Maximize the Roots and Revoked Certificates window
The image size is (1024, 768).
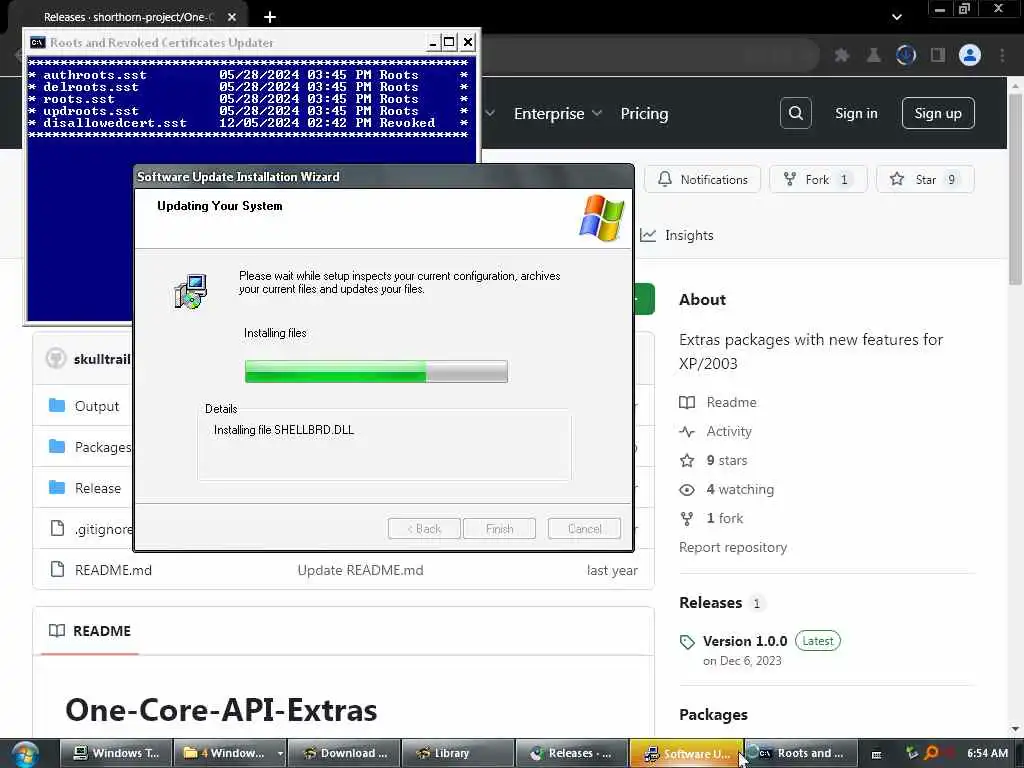point(449,42)
